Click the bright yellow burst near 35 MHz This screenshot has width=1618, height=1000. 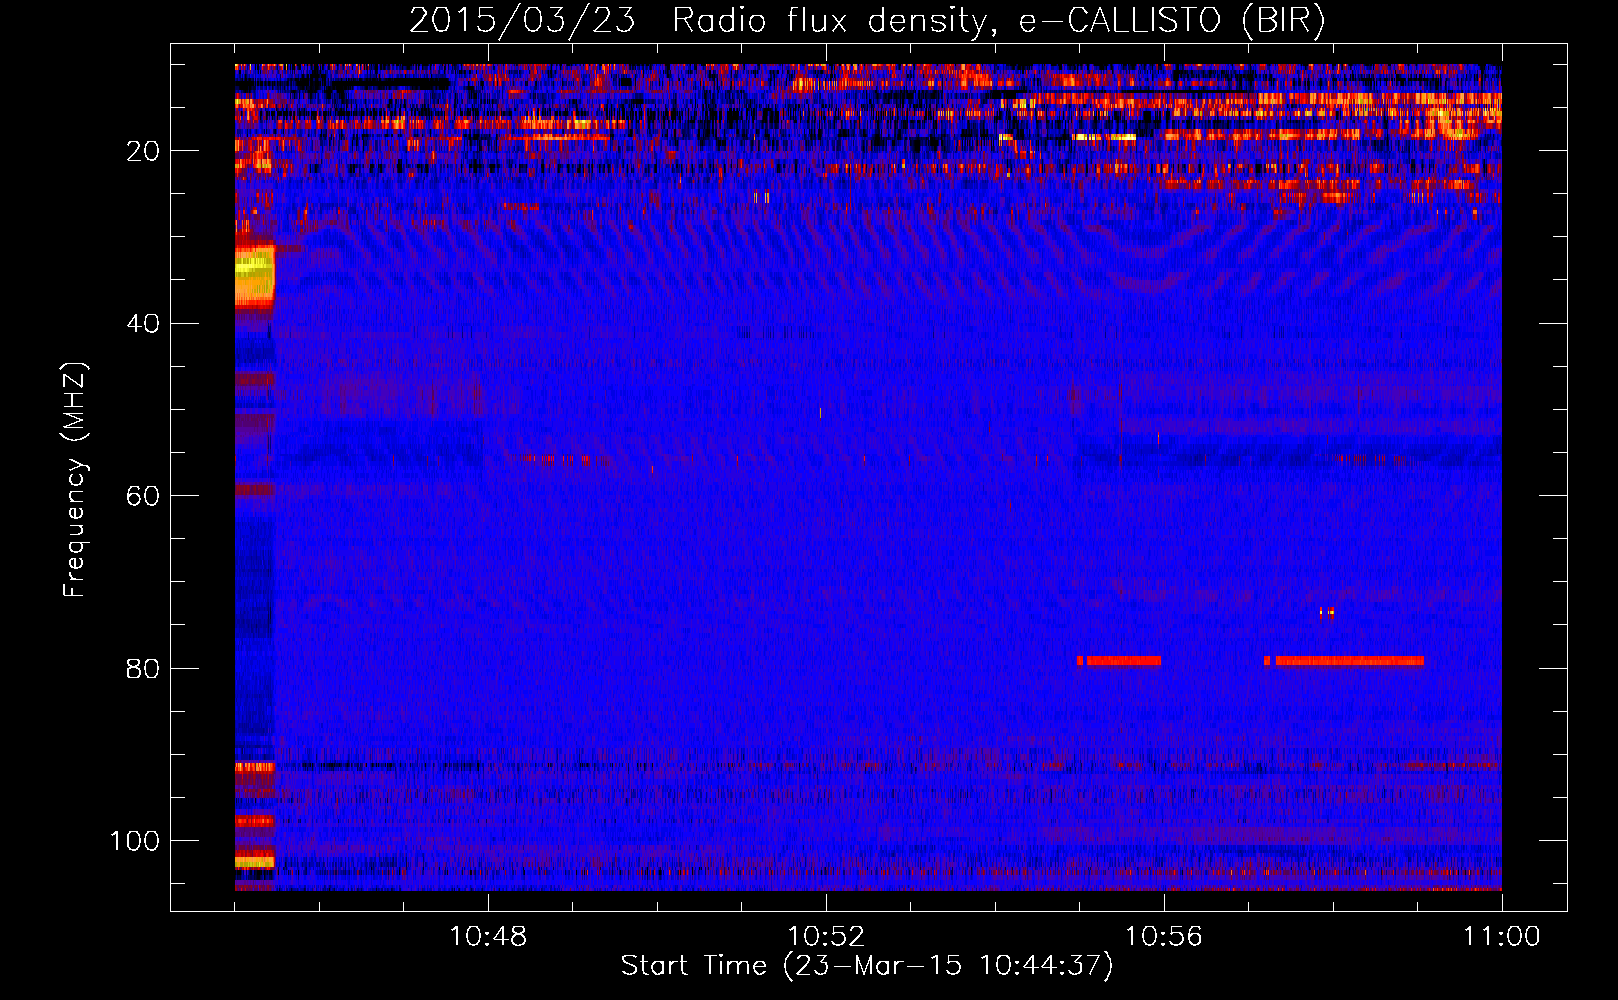click(x=254, y=277)
